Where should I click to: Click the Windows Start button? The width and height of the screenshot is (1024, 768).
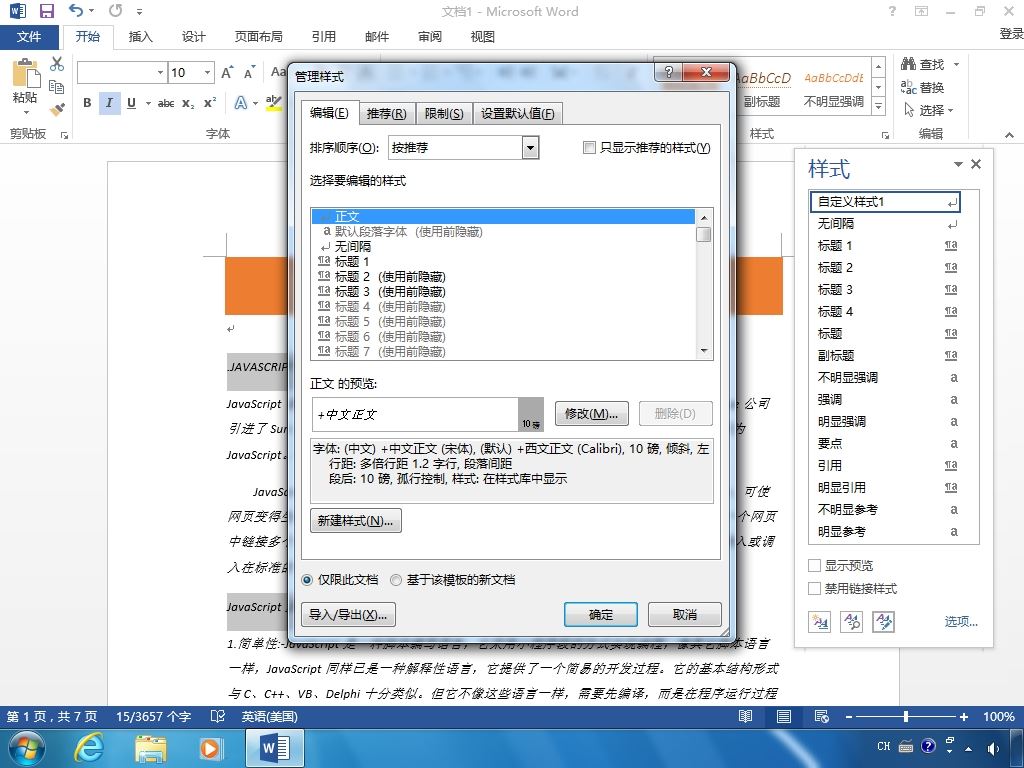coord(27,748)
